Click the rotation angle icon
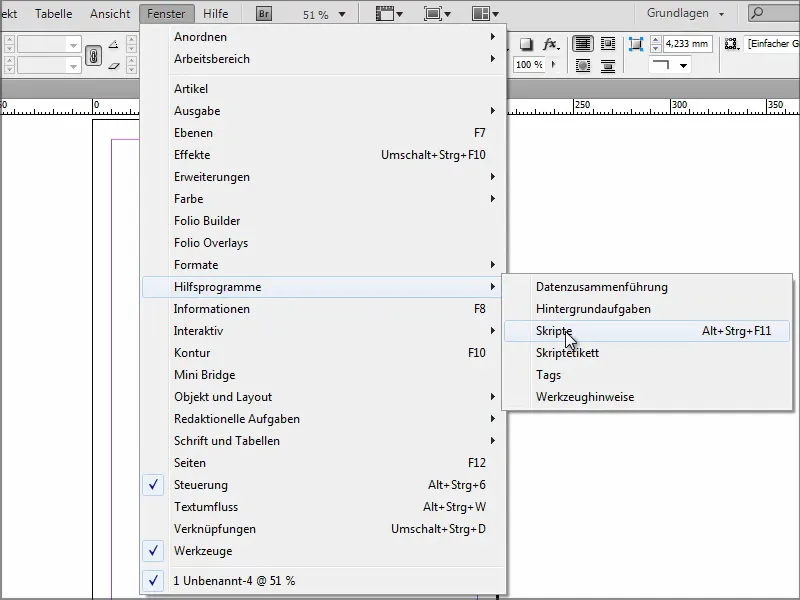800x600 pixels. pos(114,44)
